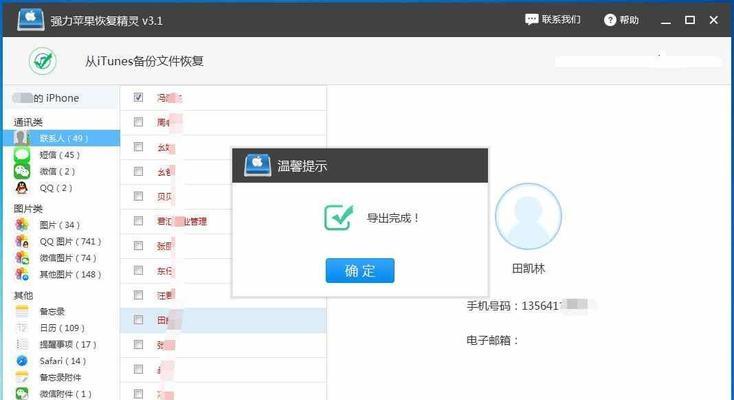Click 从iTunes备份文件恢复 heading
Image resolution: width=734 pixels, height=400 pixels.
(x=144, y=61)
